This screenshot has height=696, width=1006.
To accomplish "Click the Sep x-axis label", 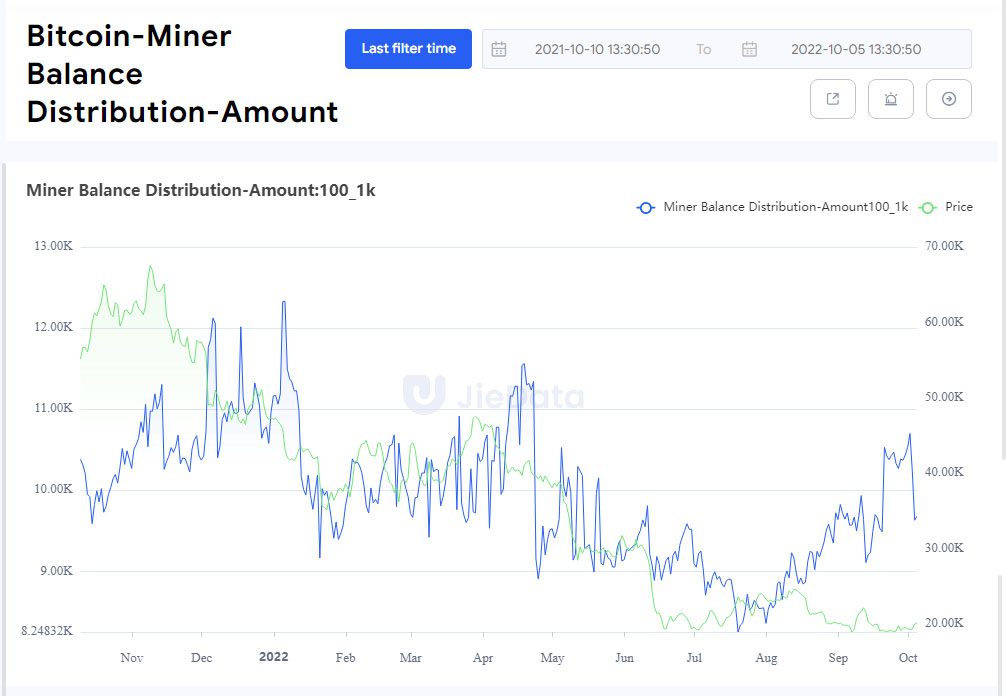I will 838,658.
